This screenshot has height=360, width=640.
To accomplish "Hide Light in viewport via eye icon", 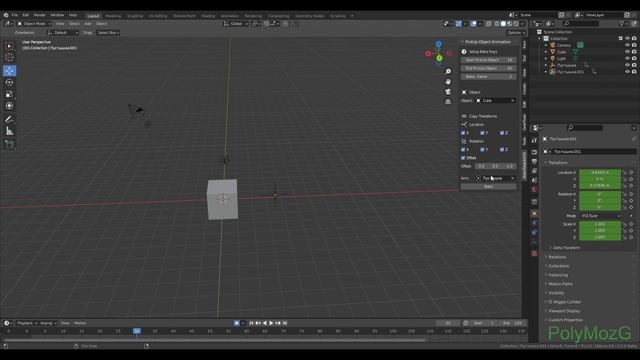I will 627,58.
